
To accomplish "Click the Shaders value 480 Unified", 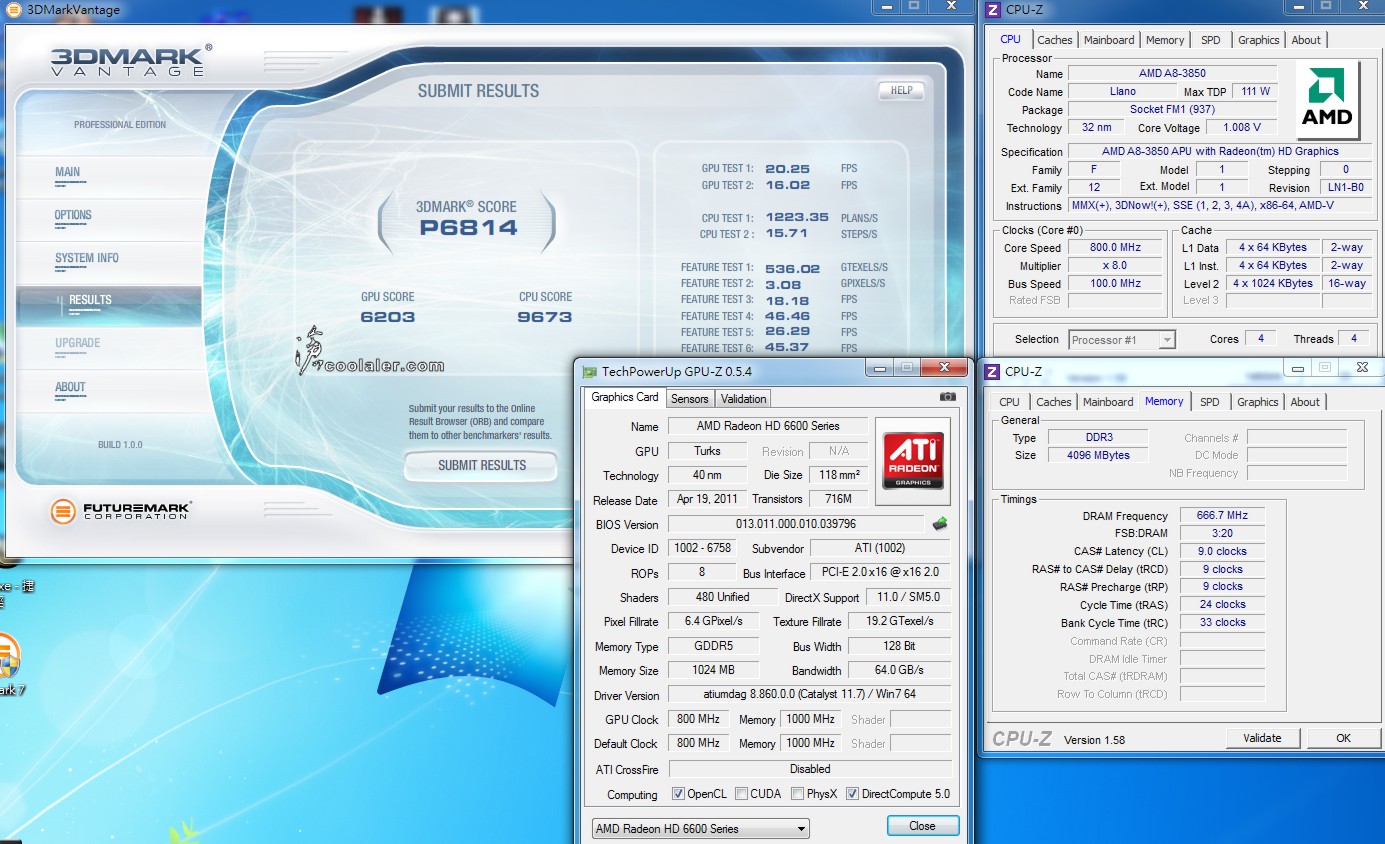I will tap(723, 597).
